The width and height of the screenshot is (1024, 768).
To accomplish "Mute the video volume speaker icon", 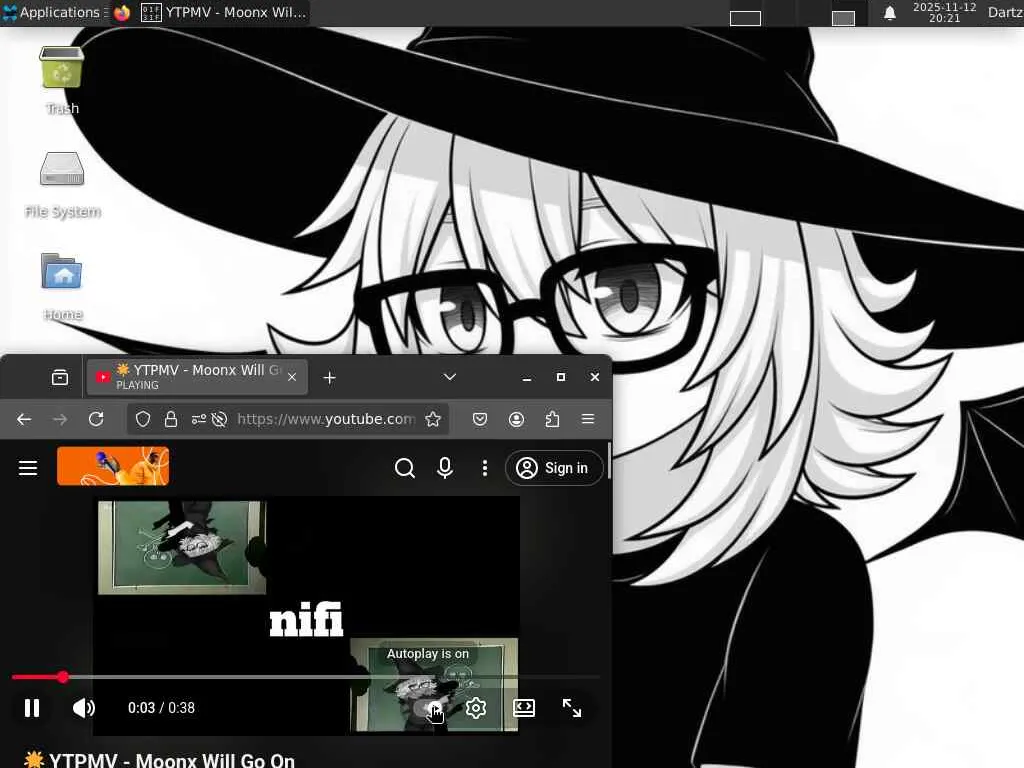I will pyautogui.click(x=84, y=708).
